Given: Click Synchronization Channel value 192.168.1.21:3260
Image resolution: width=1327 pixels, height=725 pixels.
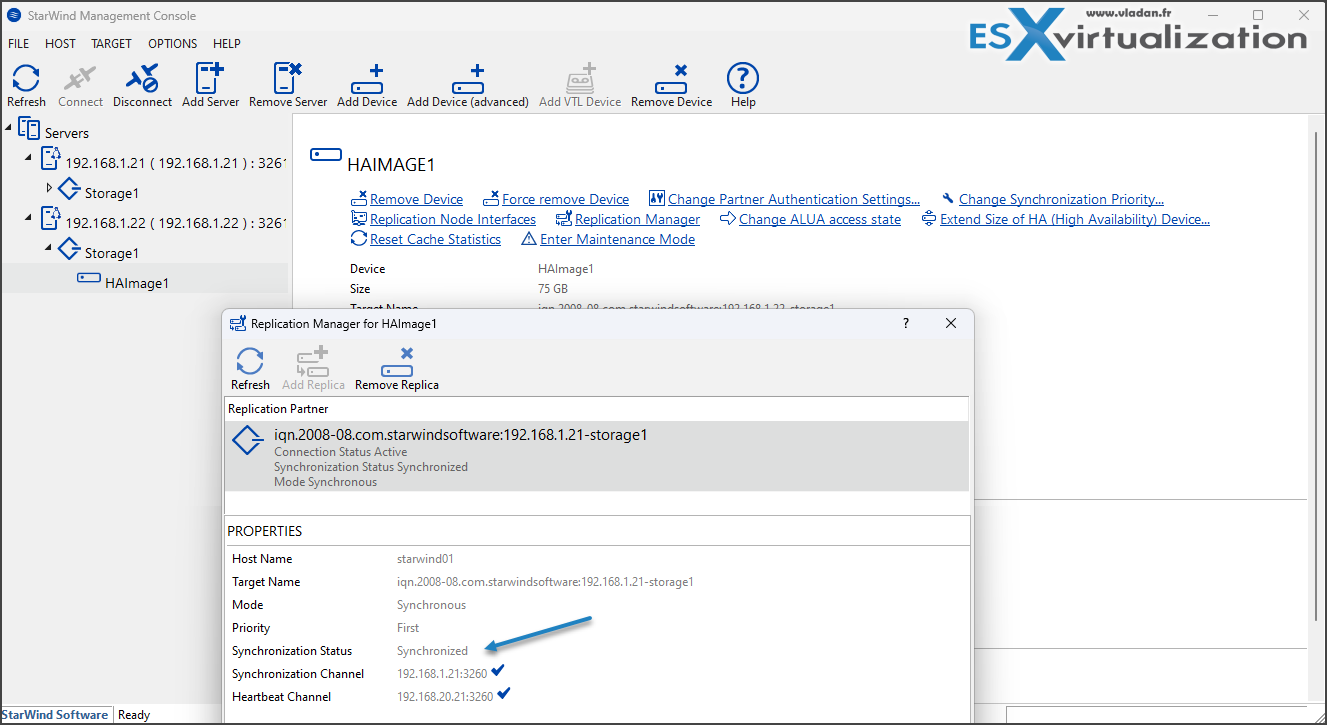Looking at the screenshot, I should pyautogui.click(x=444, y=674).
